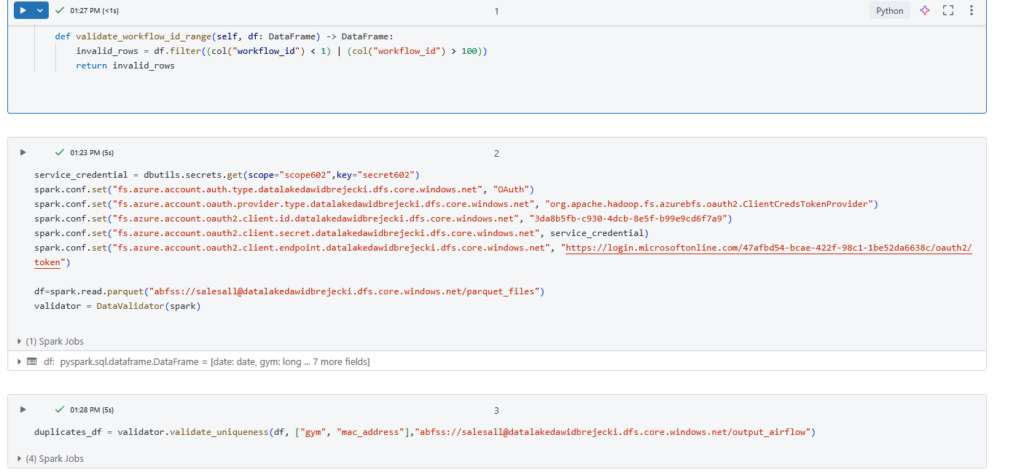Viewport: 1024px width, 475px height.
Task: Click green success checkmark on cell 1
Action: (60, 10)
